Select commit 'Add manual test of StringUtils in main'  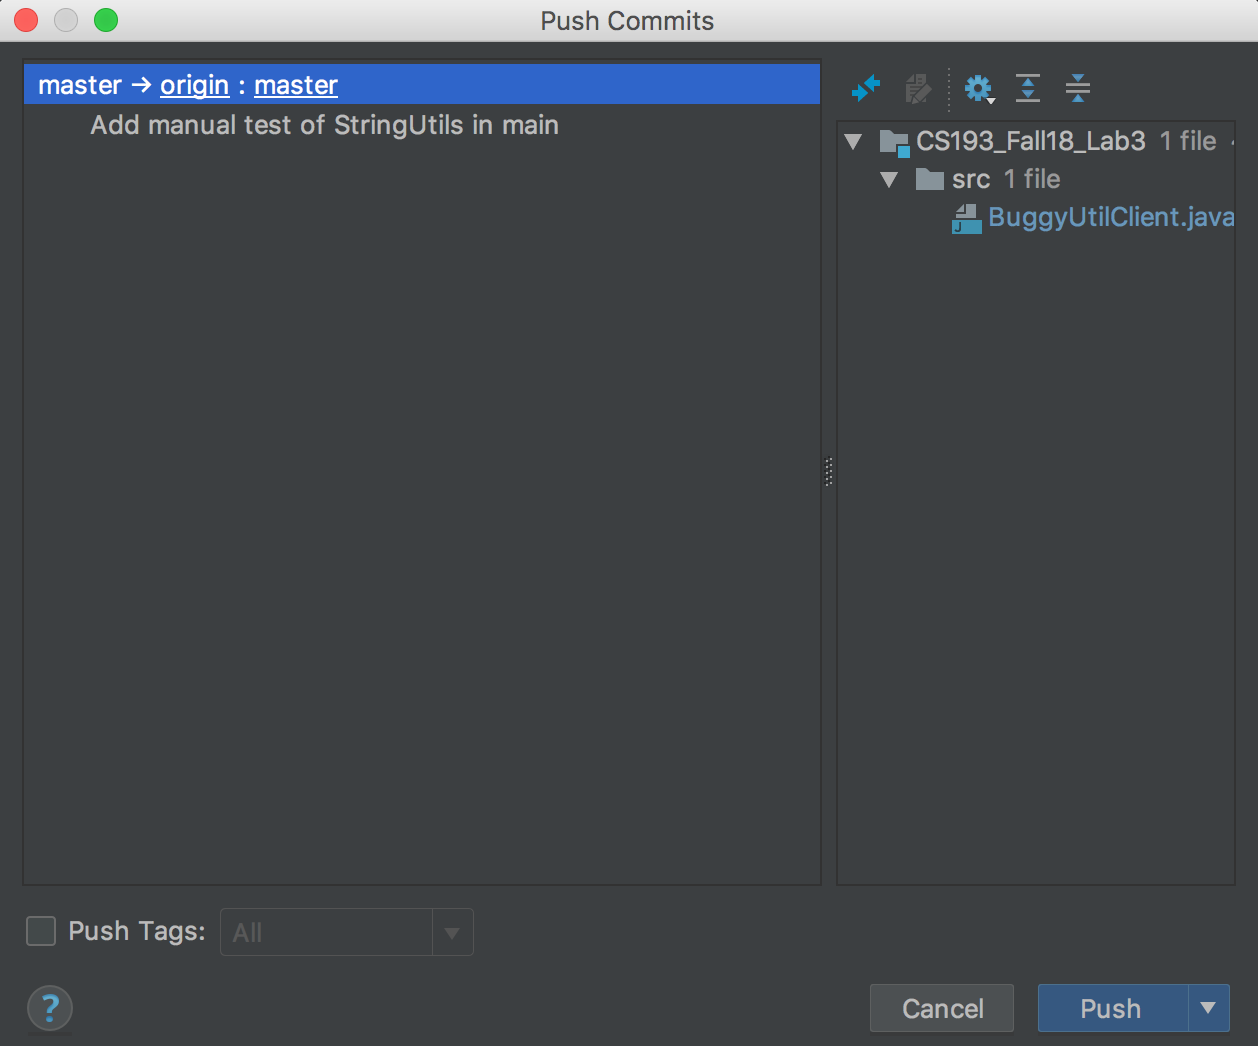point(324,125)
